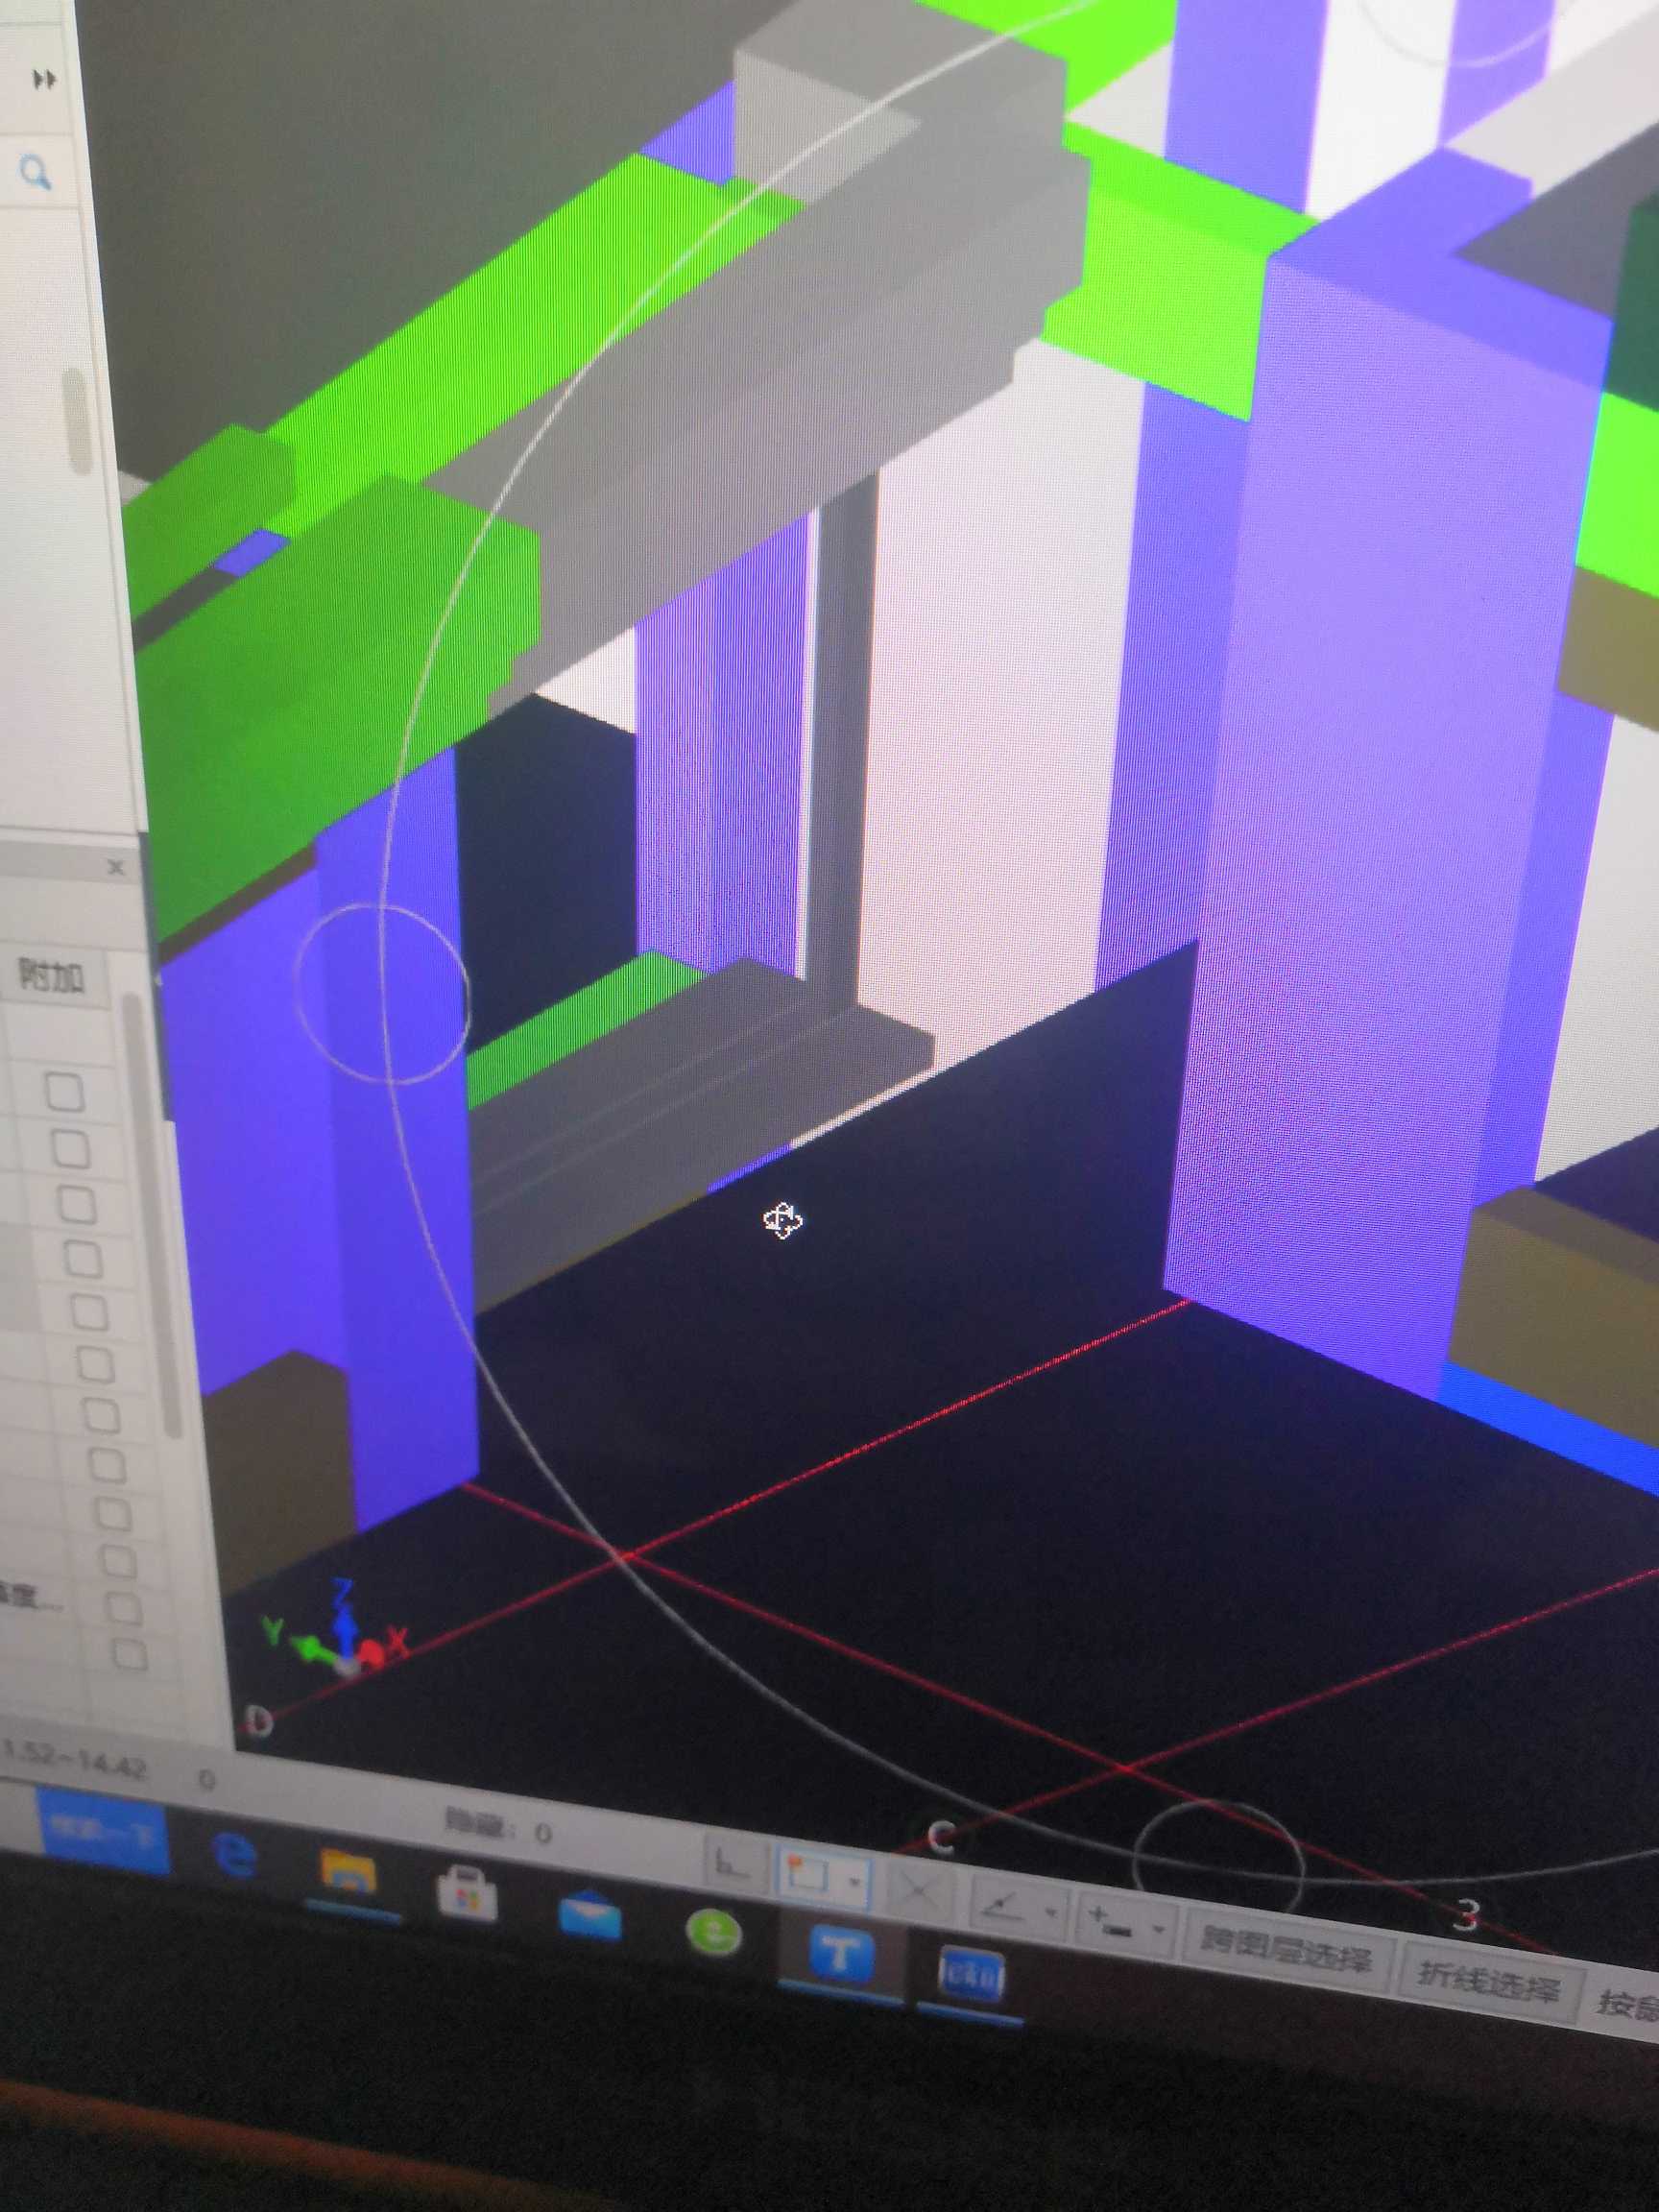Click grid axis label D
The width and height of the screenshot is (1659, 2212).
click(259, 1721)
